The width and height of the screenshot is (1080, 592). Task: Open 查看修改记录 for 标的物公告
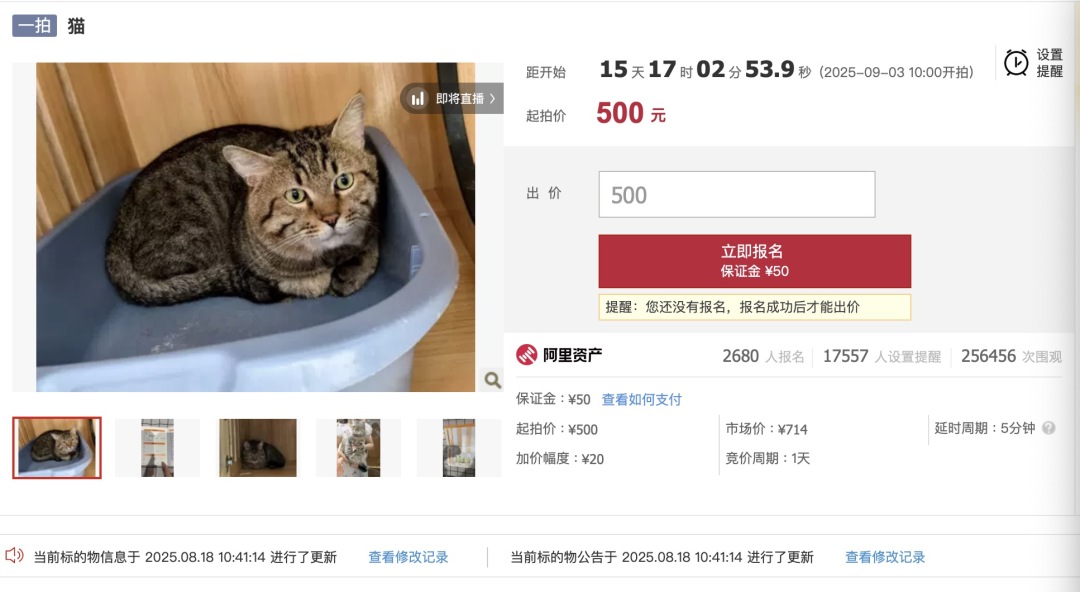pyautogui.click(x=885, y=557)
